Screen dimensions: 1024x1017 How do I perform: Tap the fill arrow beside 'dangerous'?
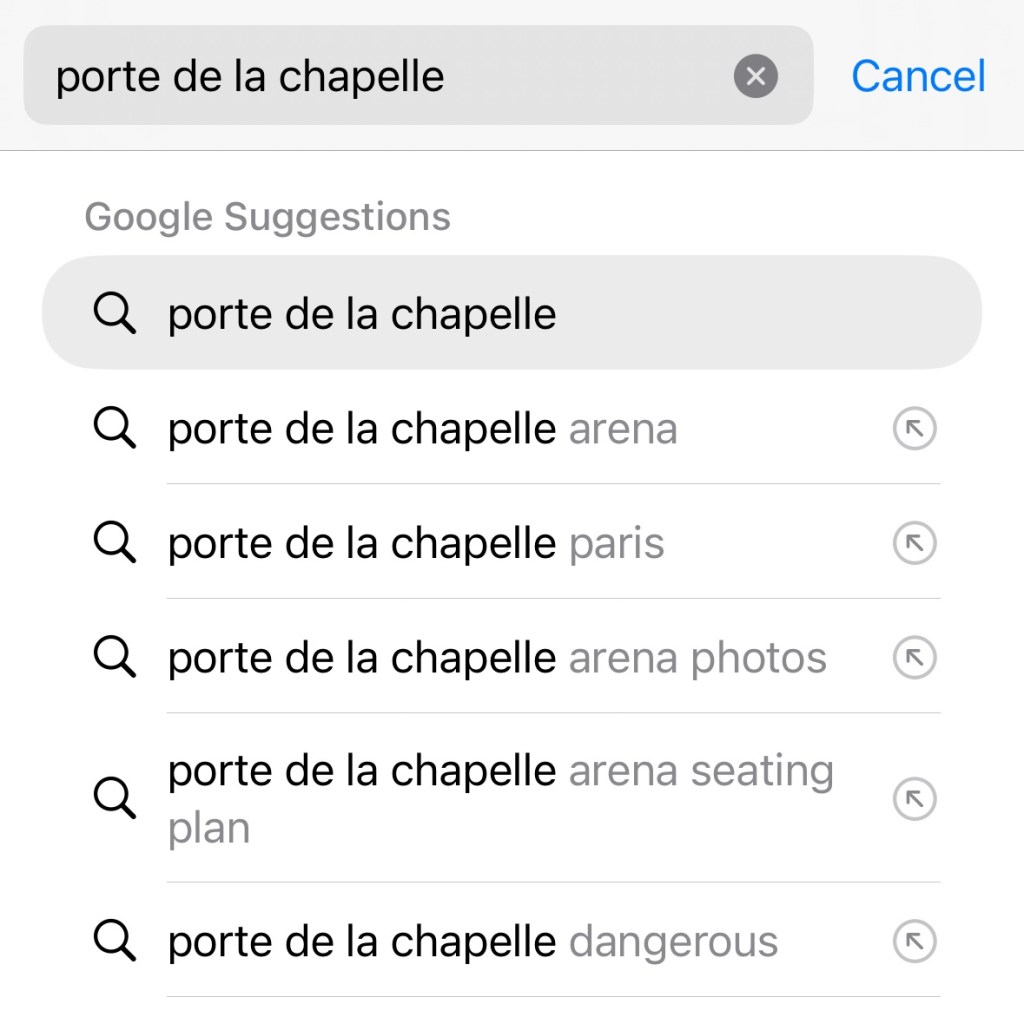coord(913,941)
